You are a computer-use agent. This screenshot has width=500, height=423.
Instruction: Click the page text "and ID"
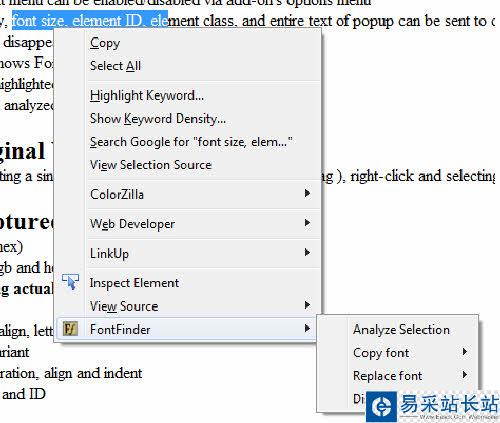pyautogui.click(x=23, y=394)
